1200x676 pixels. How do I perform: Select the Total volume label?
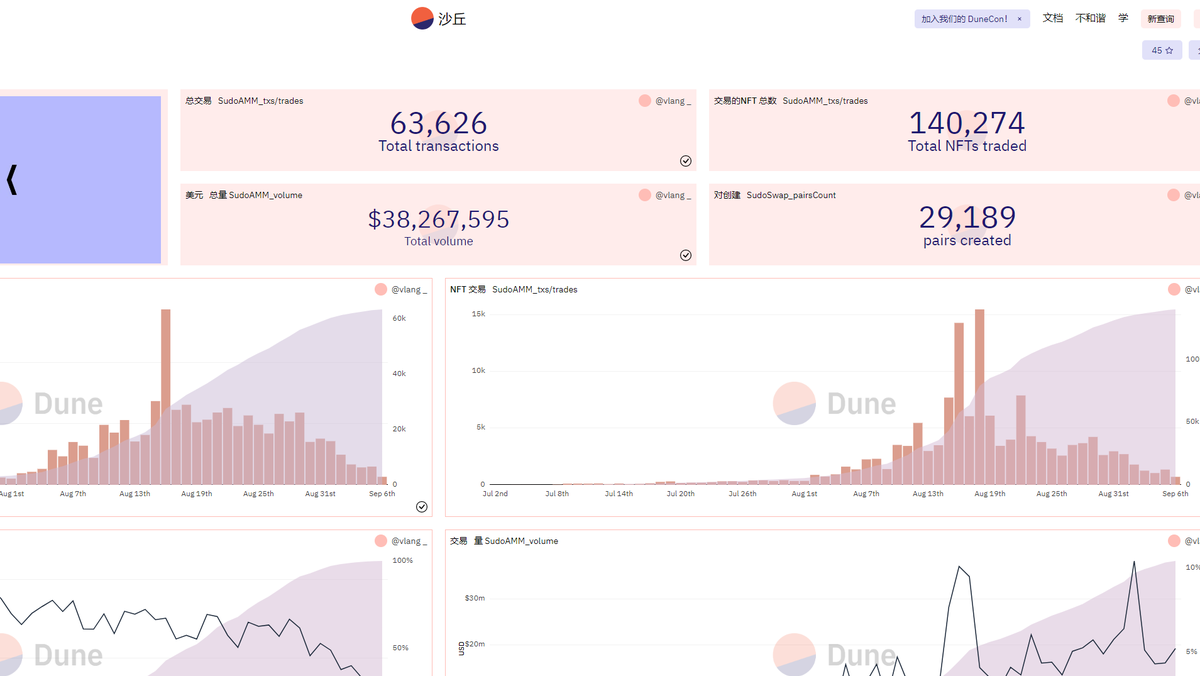click(438, 241)
